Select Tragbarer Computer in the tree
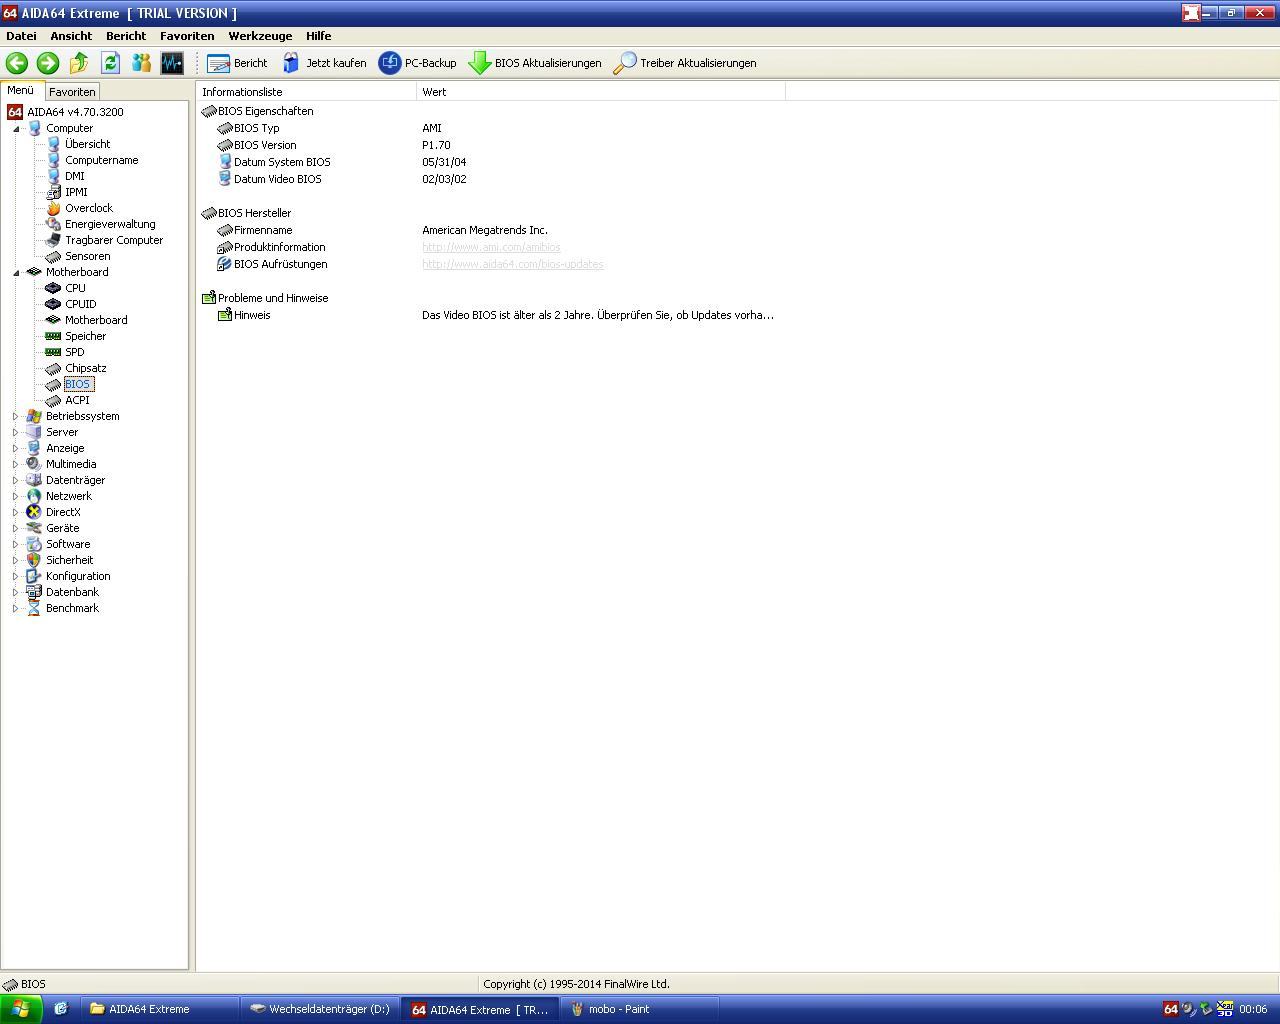 click(114, 240)
